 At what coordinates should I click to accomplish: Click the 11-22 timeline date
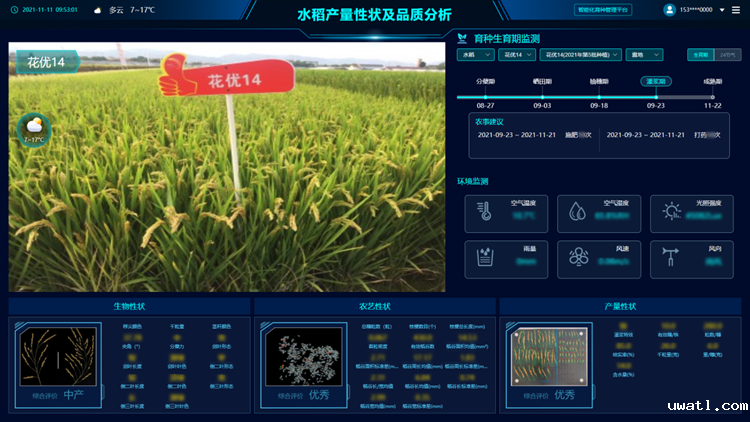click(713, 106)
